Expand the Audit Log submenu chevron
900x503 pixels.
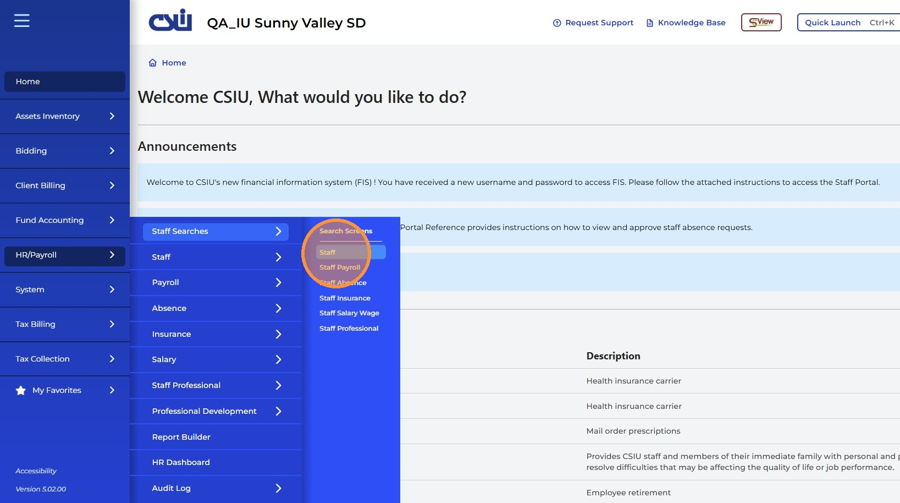[278, 488]
